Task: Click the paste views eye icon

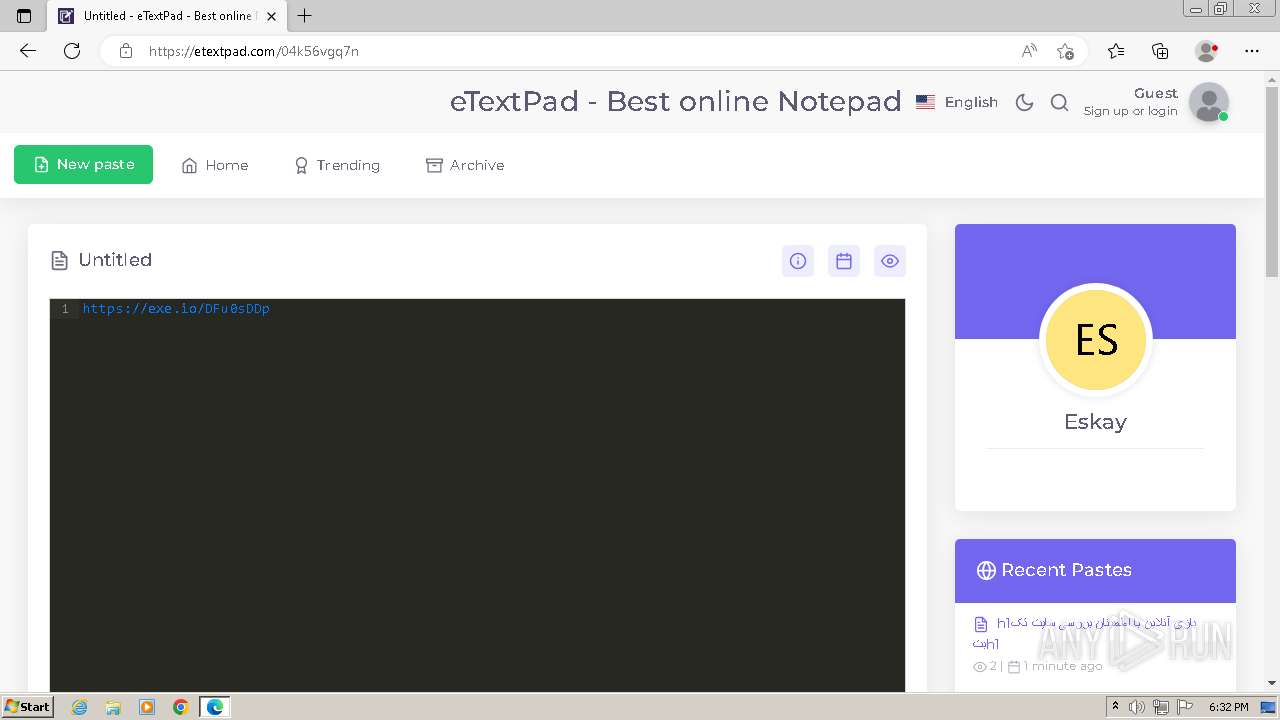Action: pyautogui.click(x=890, y=261)
